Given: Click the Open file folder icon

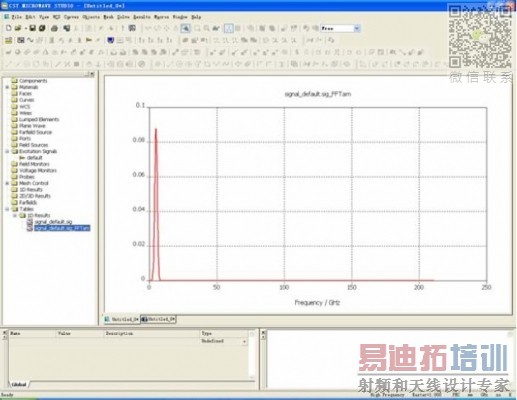Looking at the screenshot, I should 18,28.
